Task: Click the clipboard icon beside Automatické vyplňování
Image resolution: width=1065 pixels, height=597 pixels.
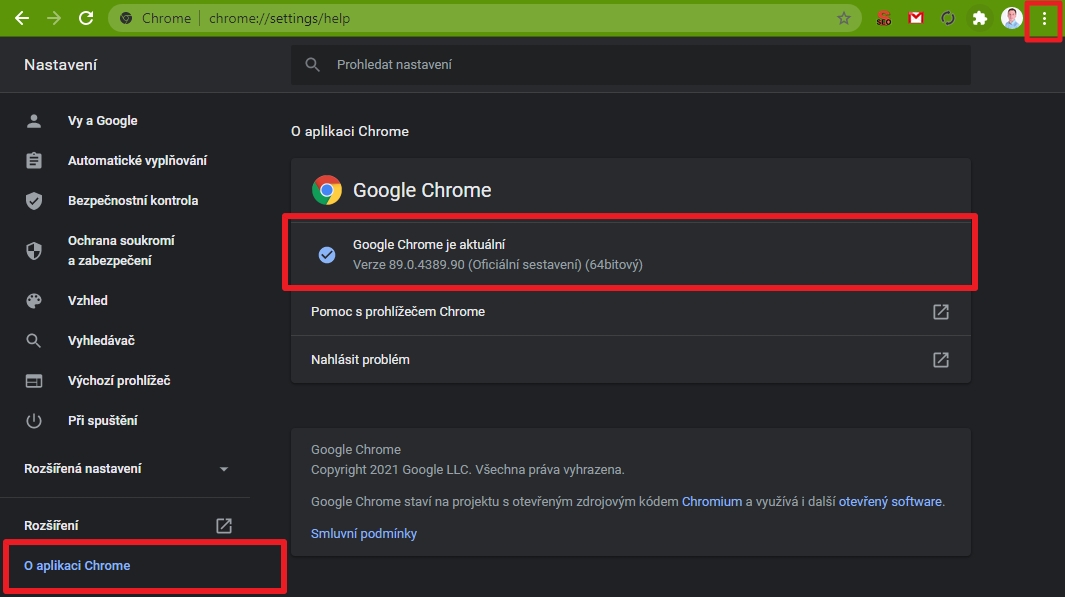Action: pos(33,160)
